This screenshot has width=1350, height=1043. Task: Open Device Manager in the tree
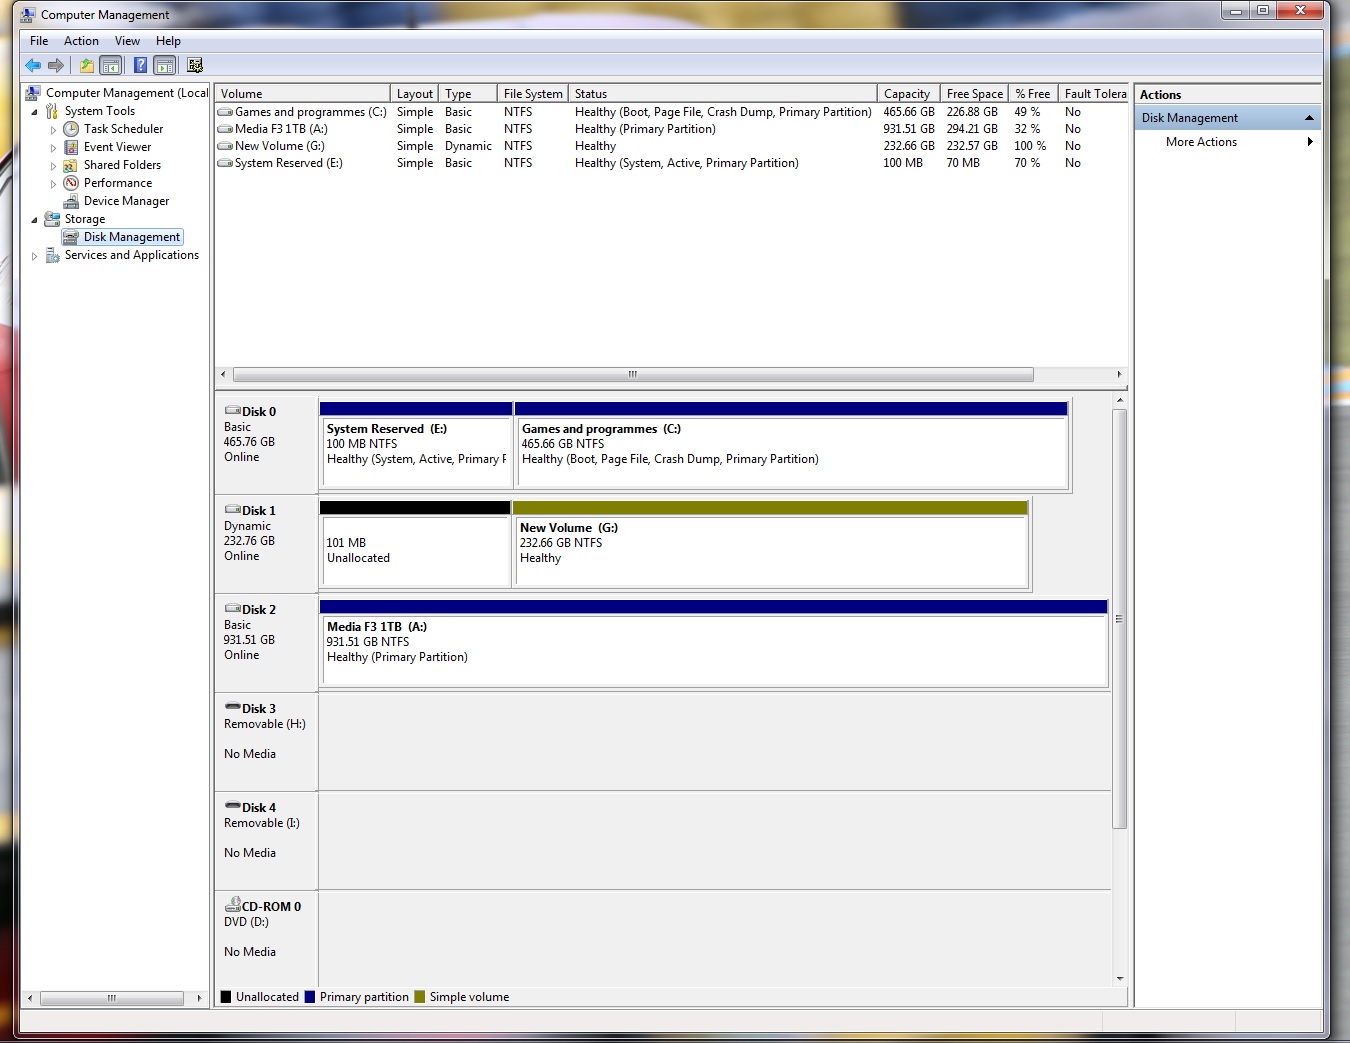[x=126, y=201]
